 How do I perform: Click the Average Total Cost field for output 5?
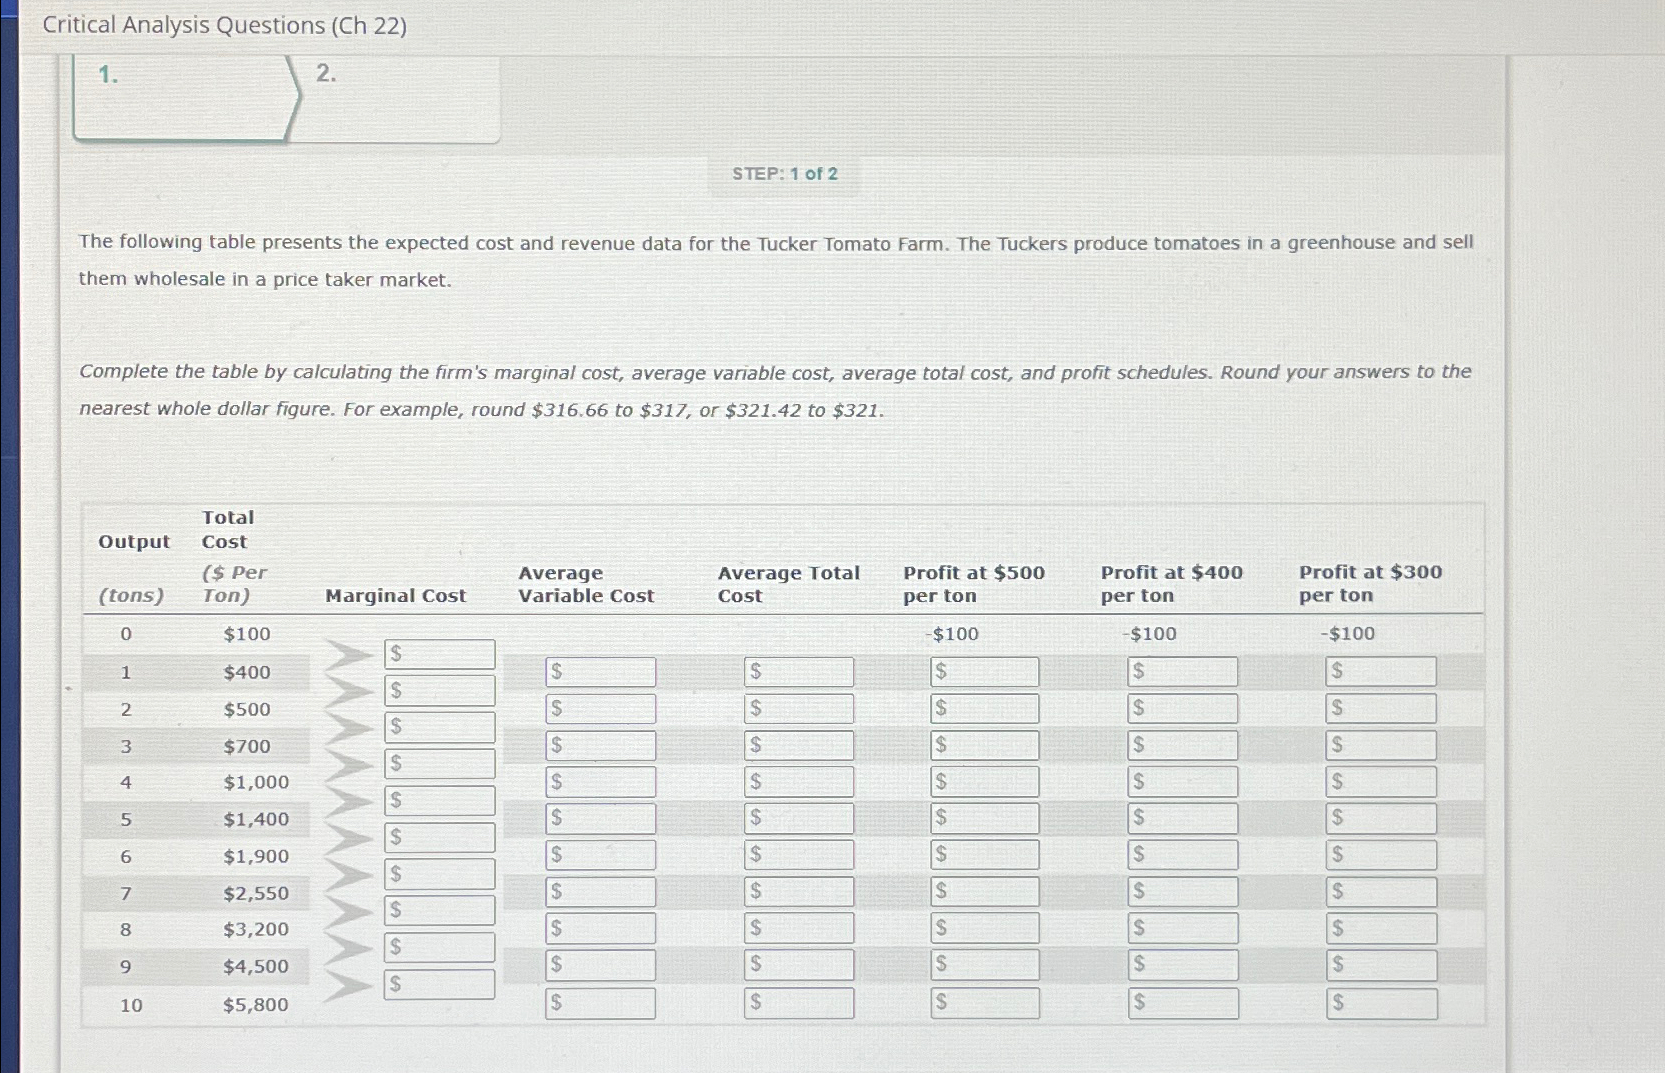(x=798, y=818)
